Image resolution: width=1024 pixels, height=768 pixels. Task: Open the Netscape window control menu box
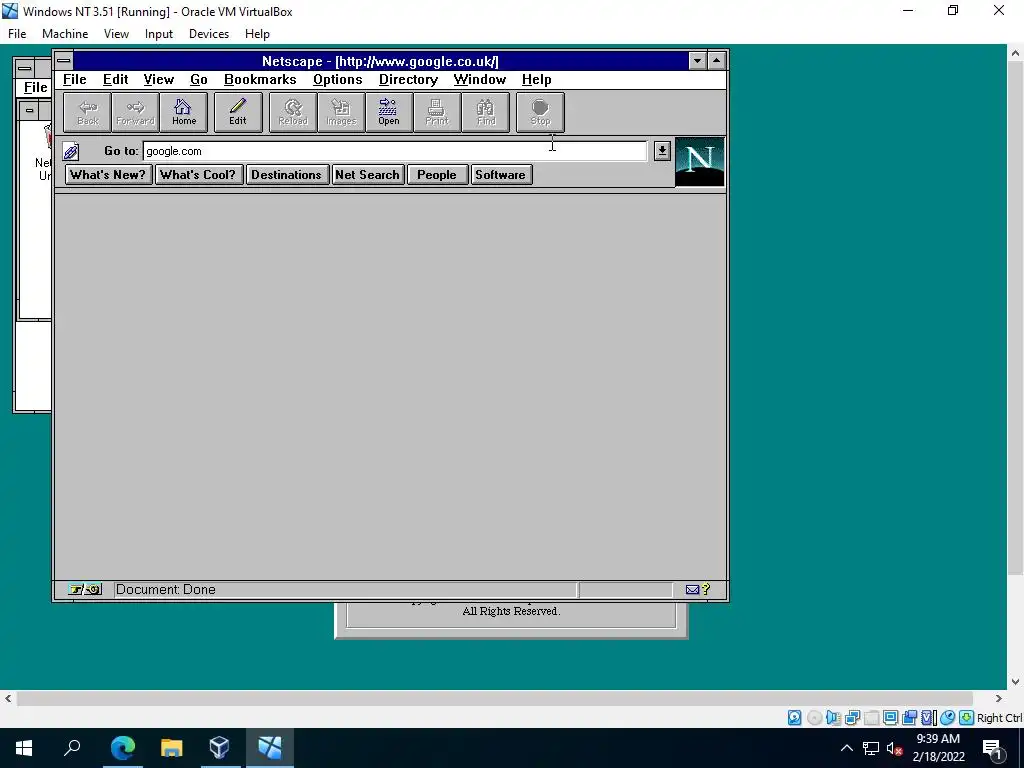pos(63,61)
